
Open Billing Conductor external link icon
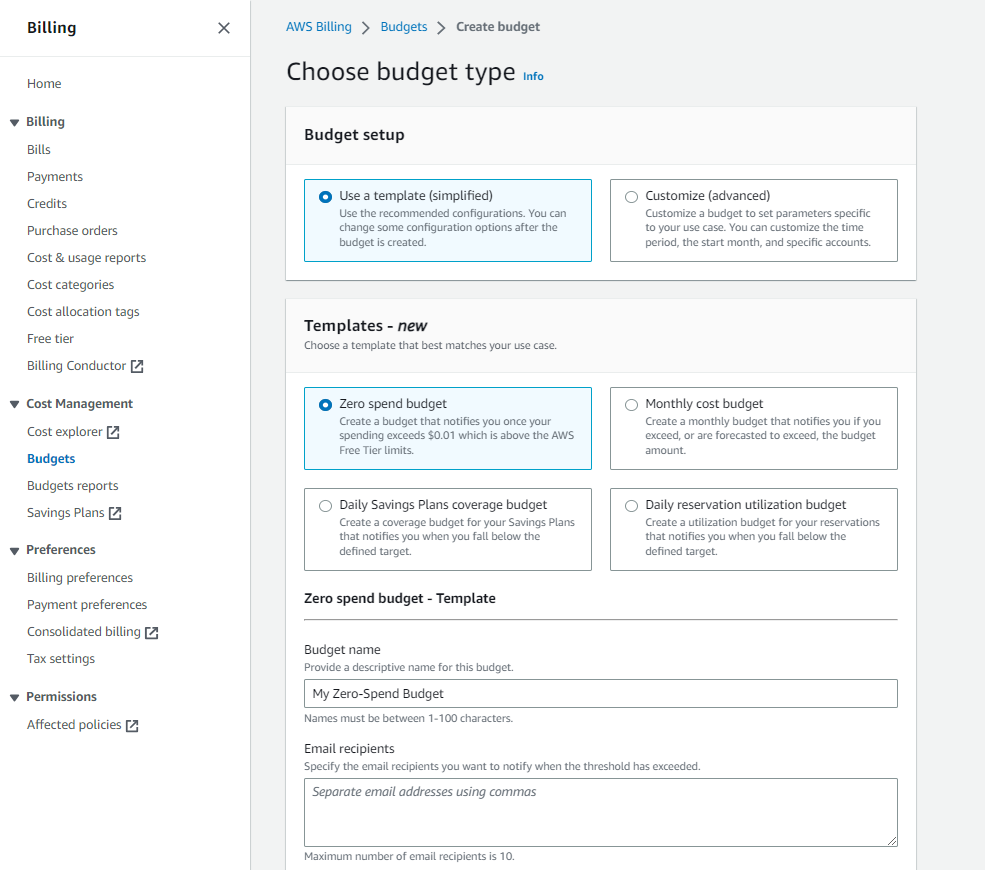(x=137, y=366)
